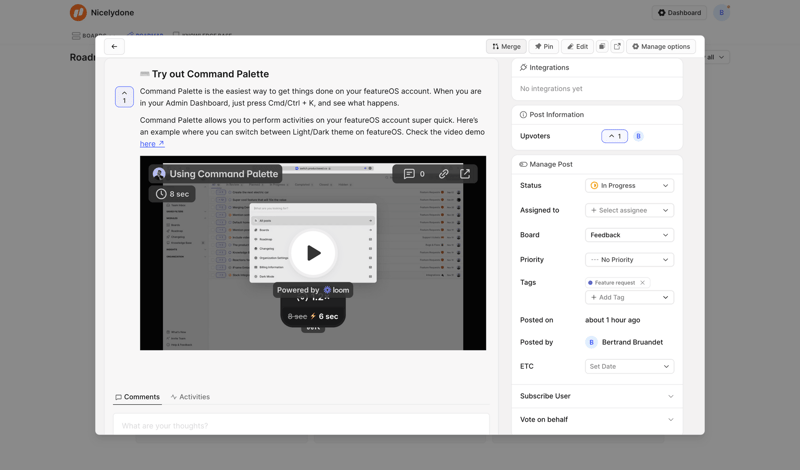The image size is (800, 470).
Task: Edit the post
Action: tap(578, 46)
